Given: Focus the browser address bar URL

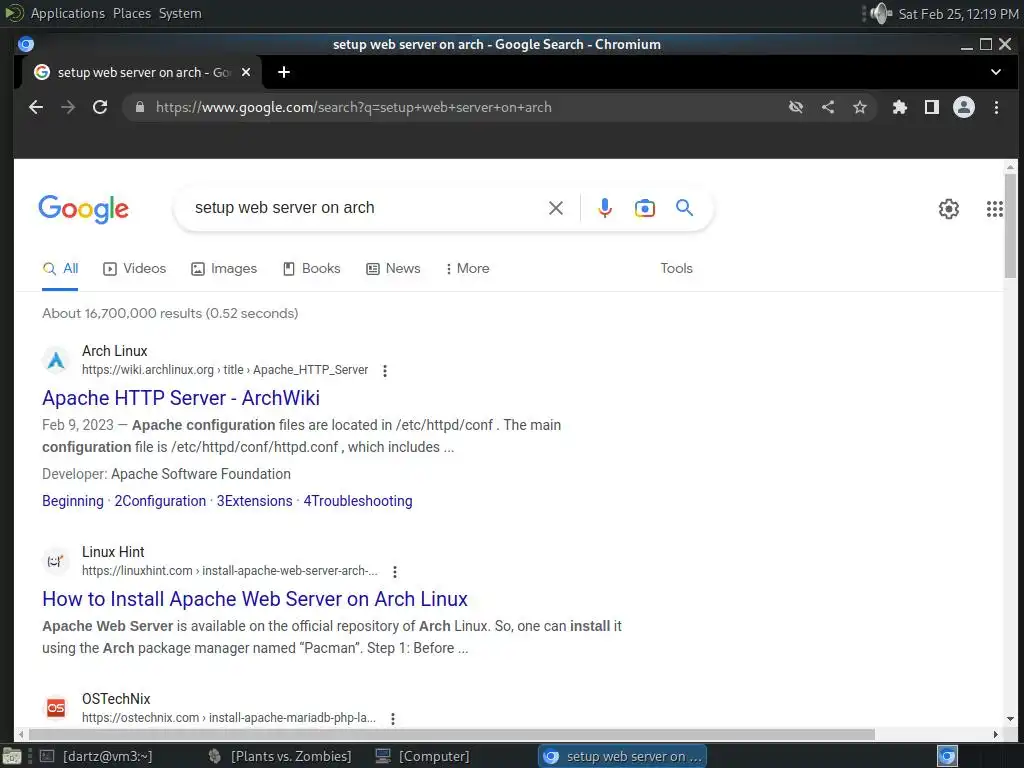Looking at the screenshot, I should [353, 107].
